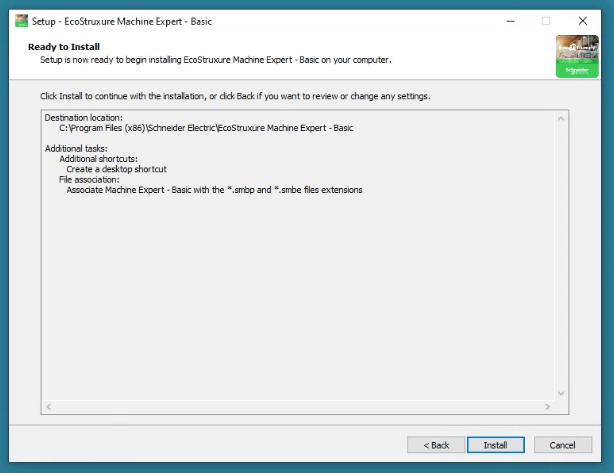Click summary box scroll left arrow
Screen dimensions: 614x473
click(x=49, y=407)
